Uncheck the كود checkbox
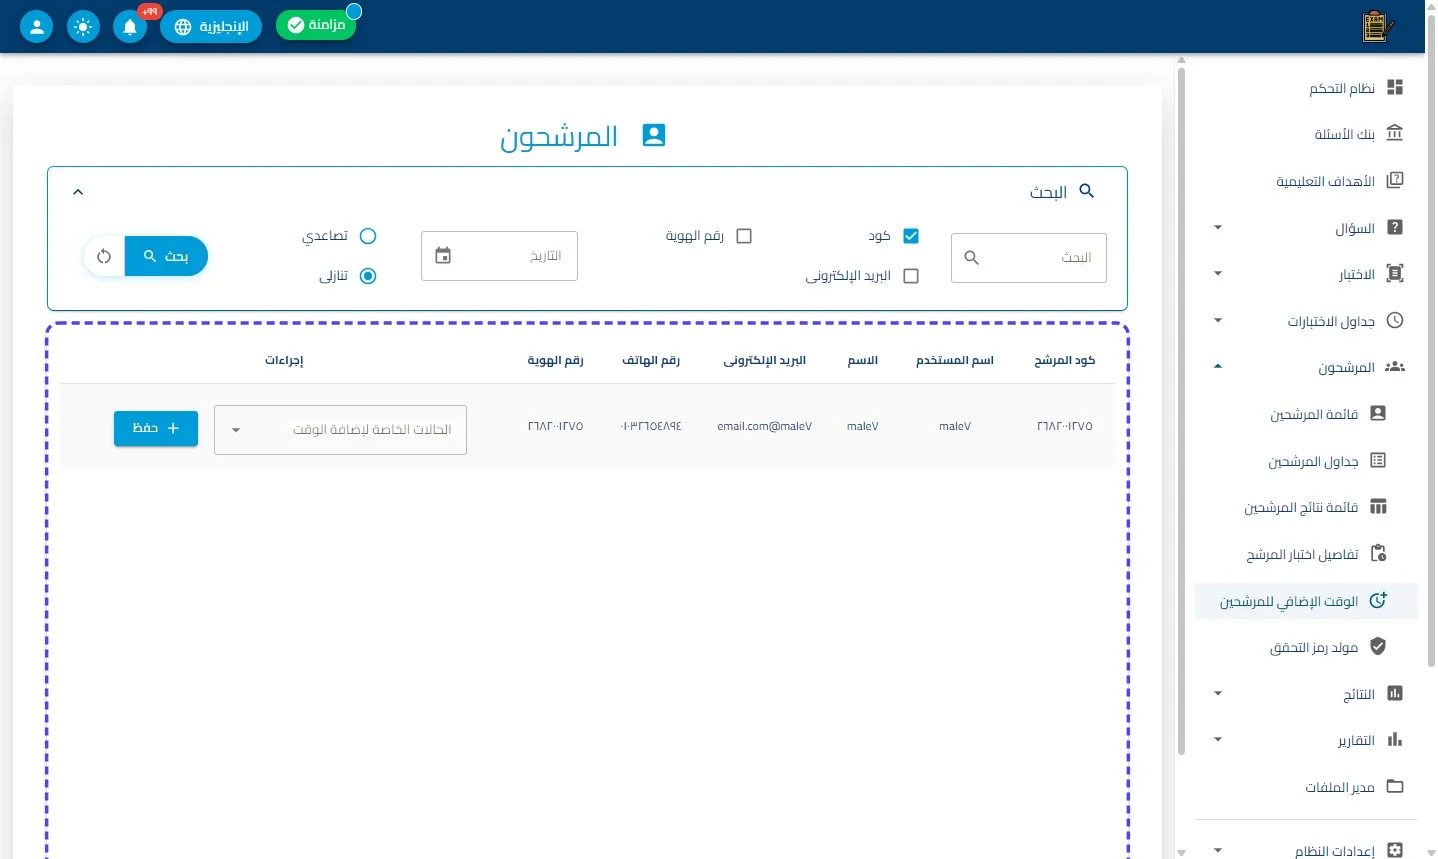The width and height of the screenshot is (1438, 859). point(910,236)
